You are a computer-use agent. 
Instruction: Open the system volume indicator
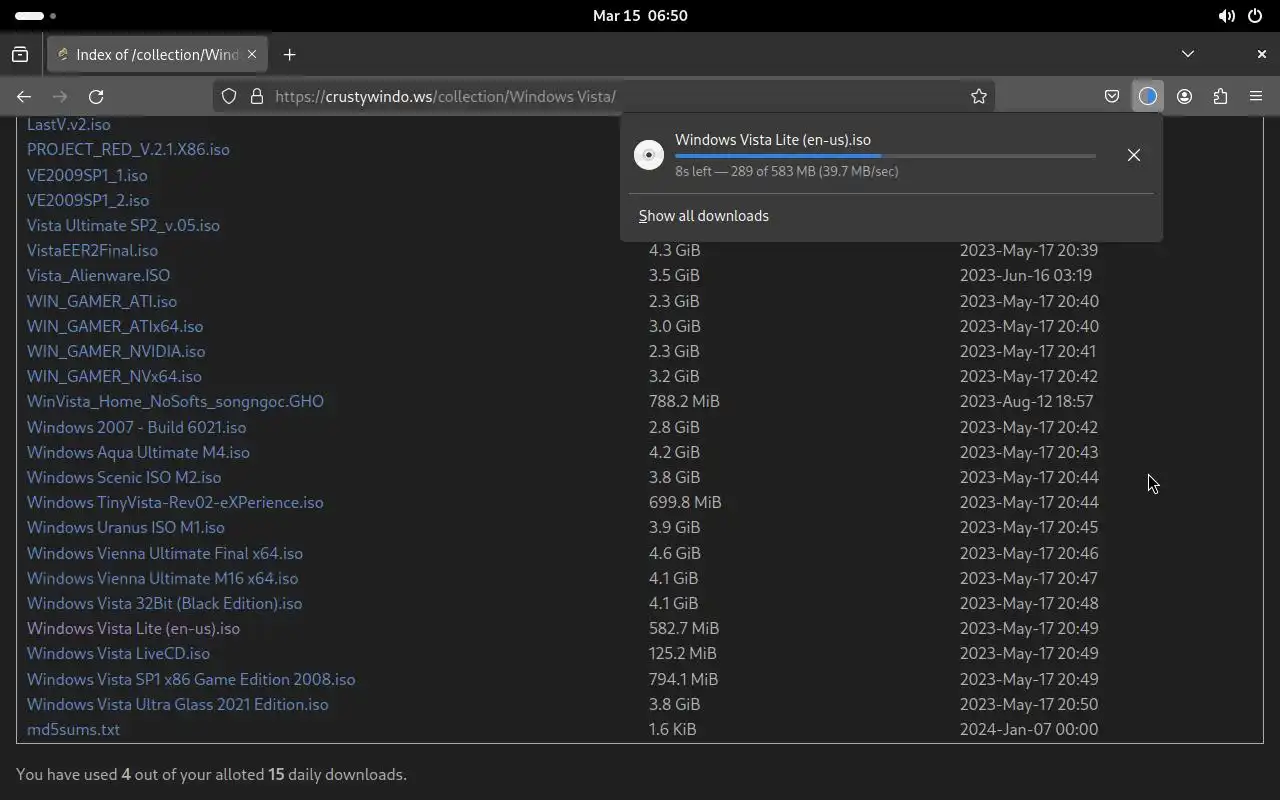(x=1226, y=16)
